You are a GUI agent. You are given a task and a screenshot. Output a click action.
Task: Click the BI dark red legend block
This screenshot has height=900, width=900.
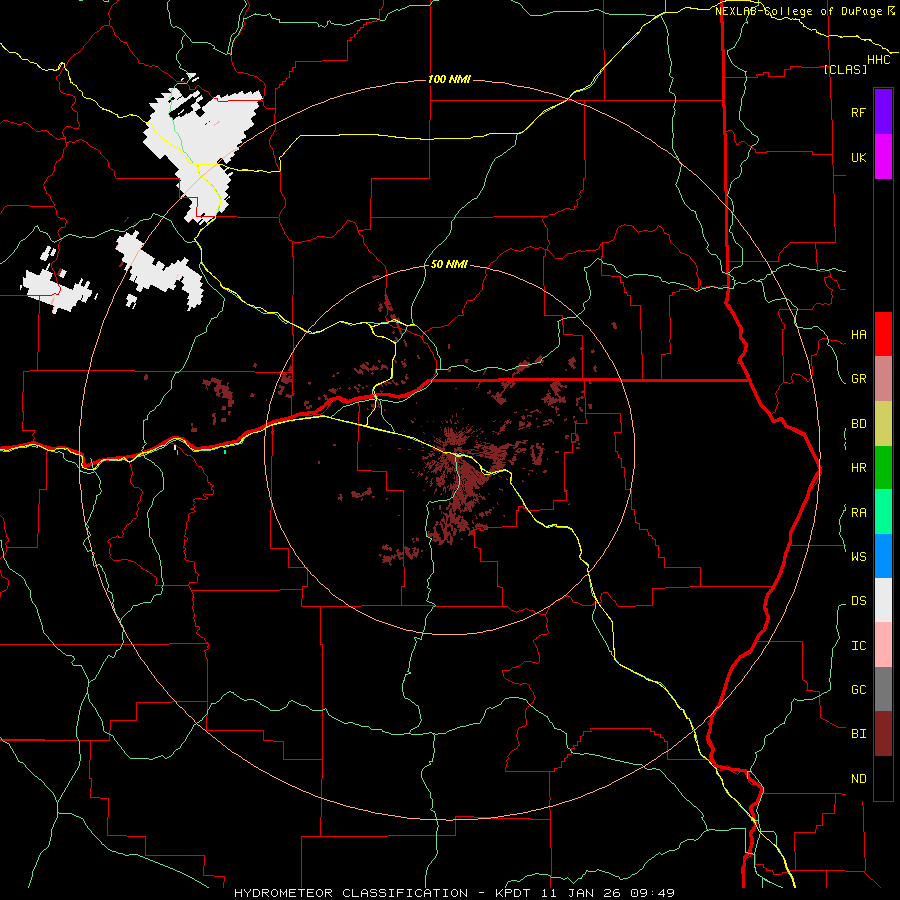883,734
